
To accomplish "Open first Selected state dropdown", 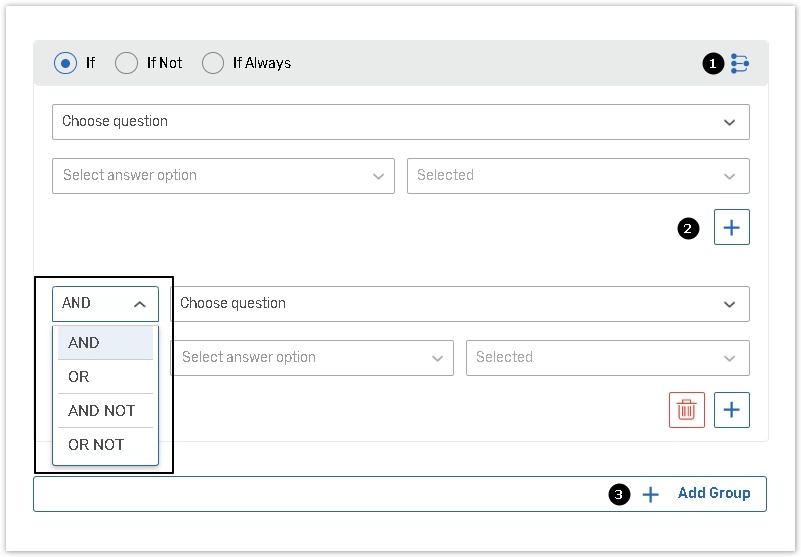I will point(577,176).
